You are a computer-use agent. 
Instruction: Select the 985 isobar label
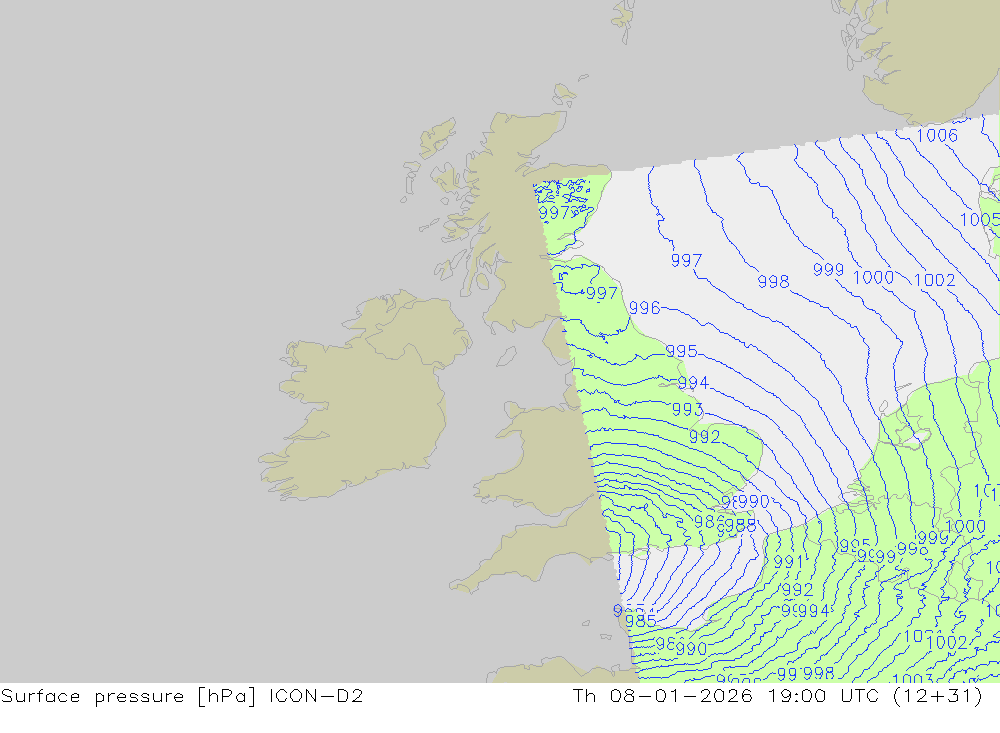click(x=640, y=620)
